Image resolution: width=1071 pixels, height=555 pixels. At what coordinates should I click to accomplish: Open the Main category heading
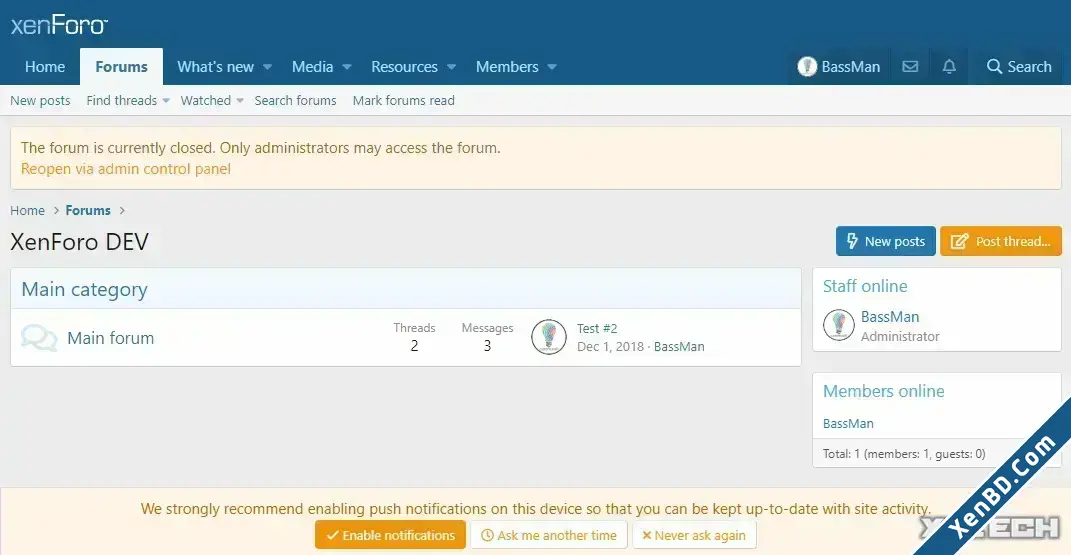tap(84, 289)
